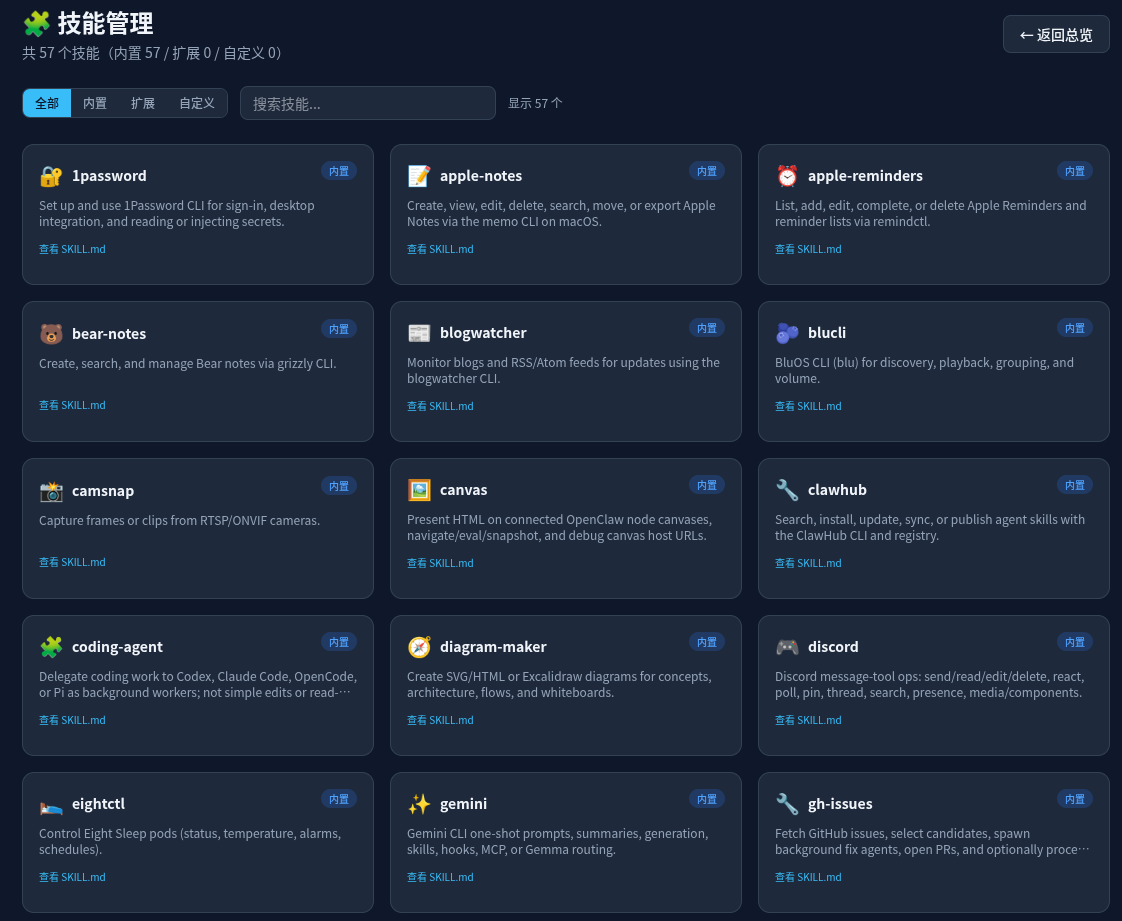Switch to the 内置 filter tab
The height and width of the screenshot is (921, 1122).
tap(94, 103)
